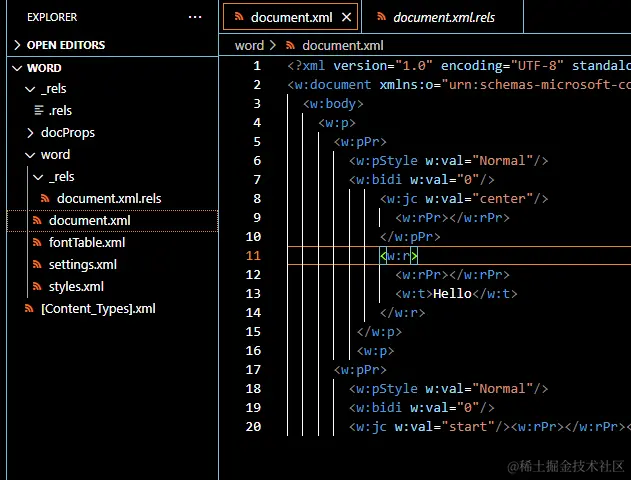
Task: Click the XML icon beside settings.xml
Action: [37, 265]
